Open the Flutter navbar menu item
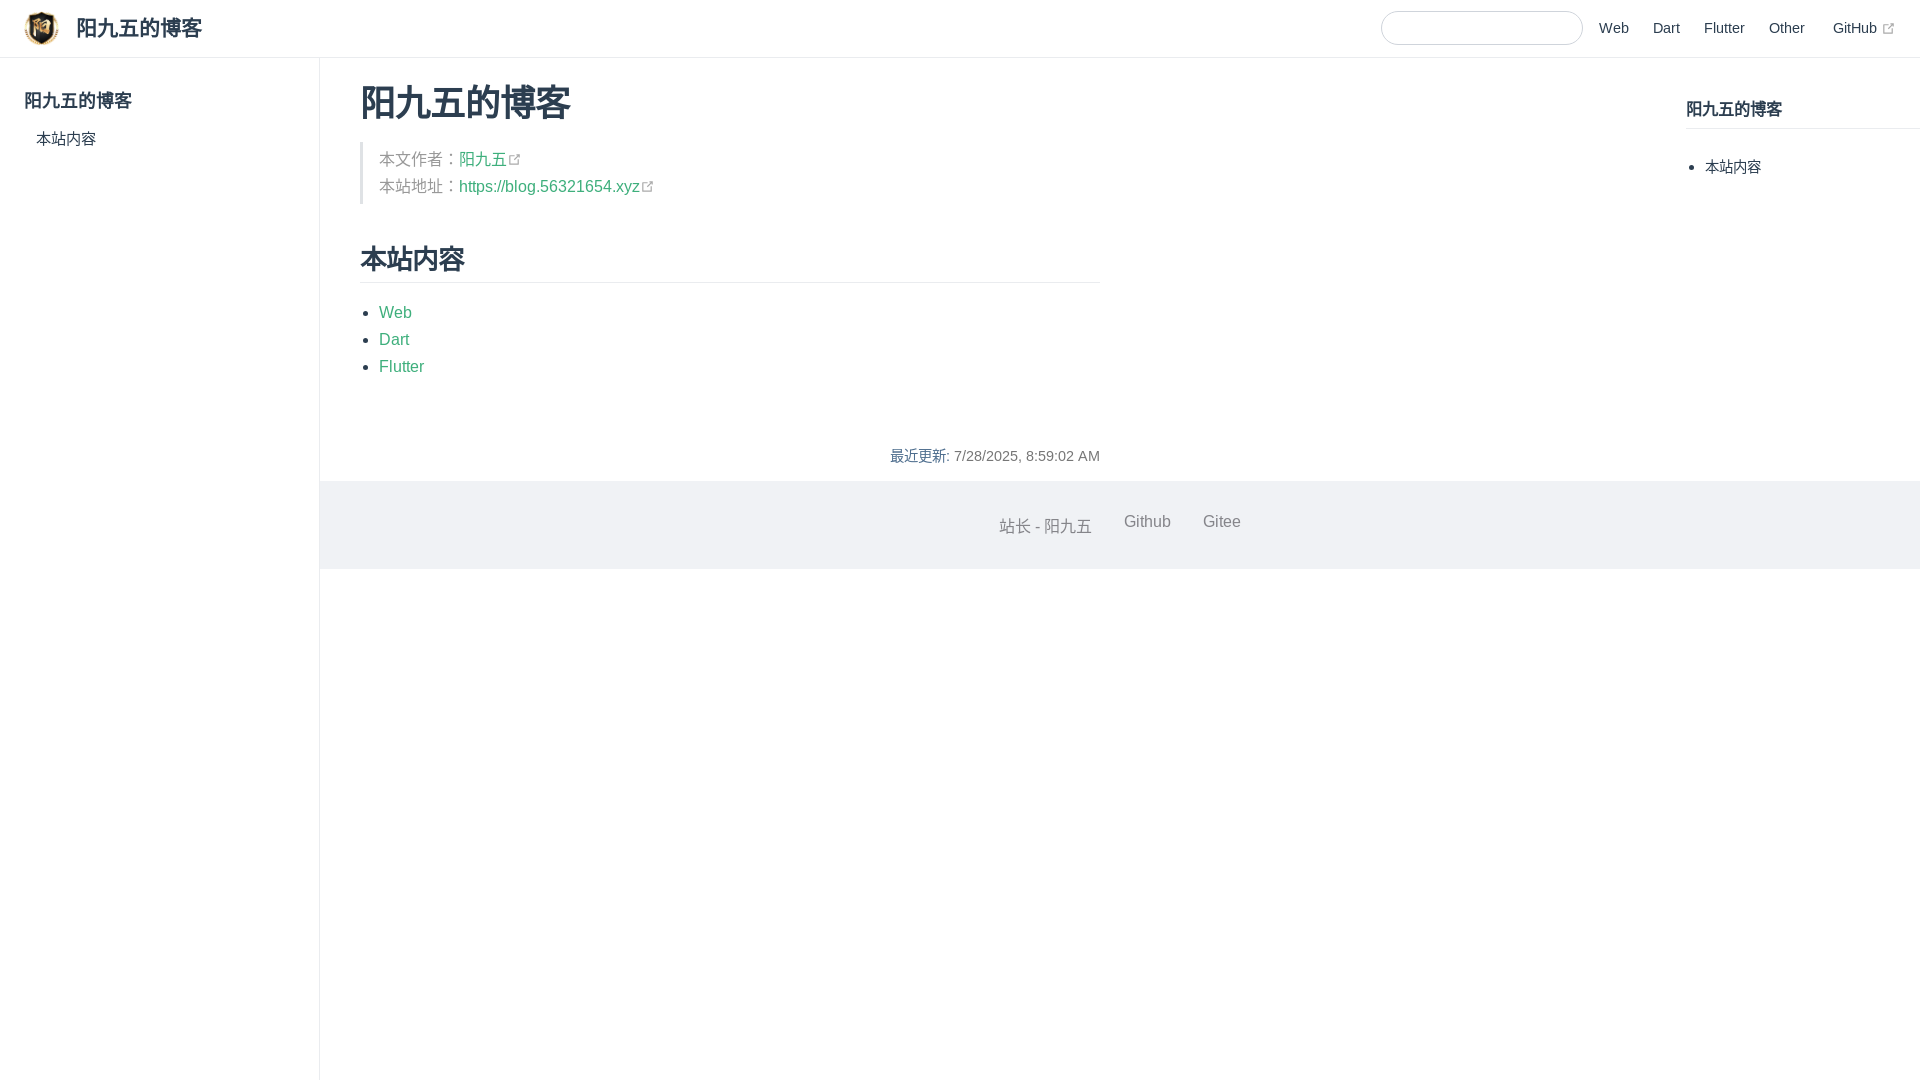Image resolution: width=1920 pixels, height=1080 pixels. [1724, 28]
